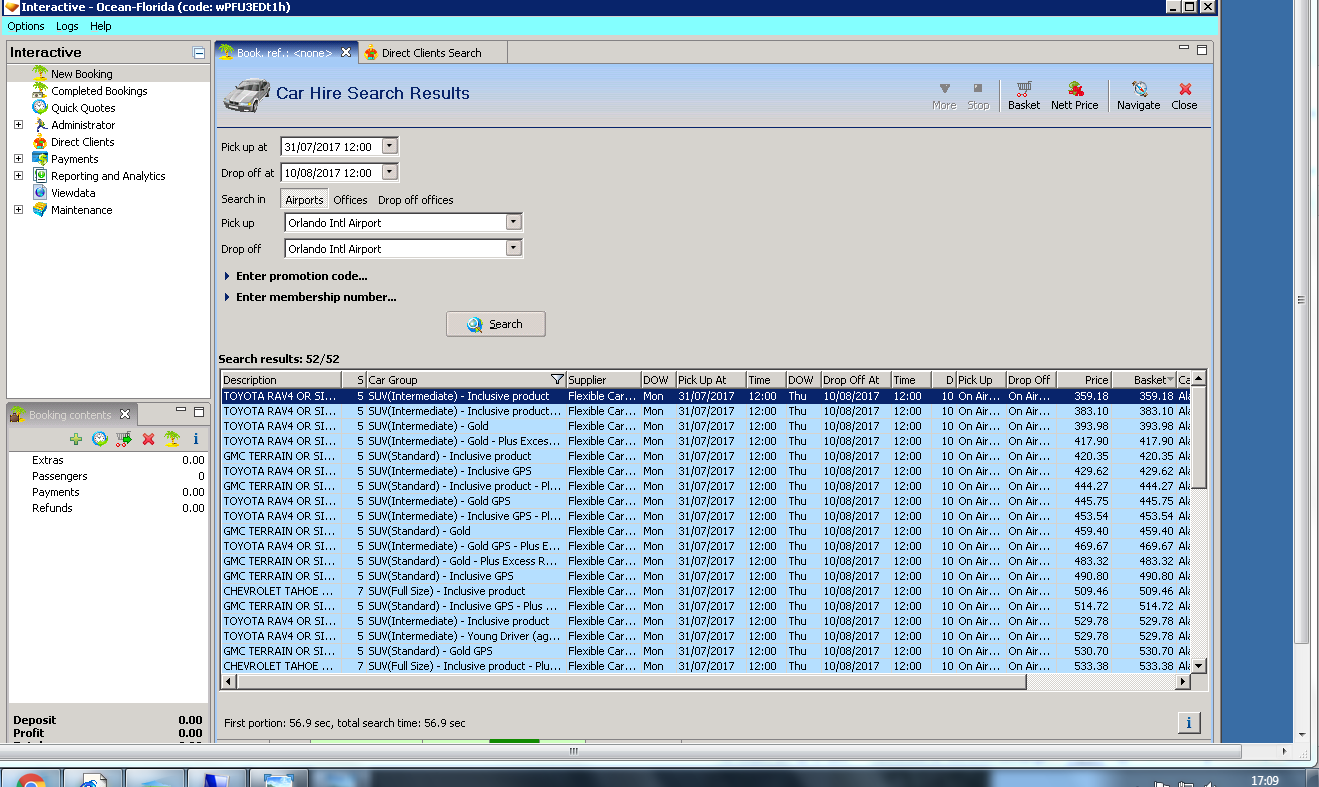Open the Logs menu

[67, 26]
